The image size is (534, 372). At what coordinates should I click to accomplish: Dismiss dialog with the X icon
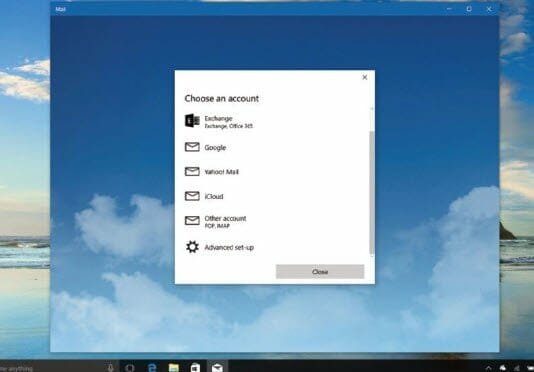point(364,77)
